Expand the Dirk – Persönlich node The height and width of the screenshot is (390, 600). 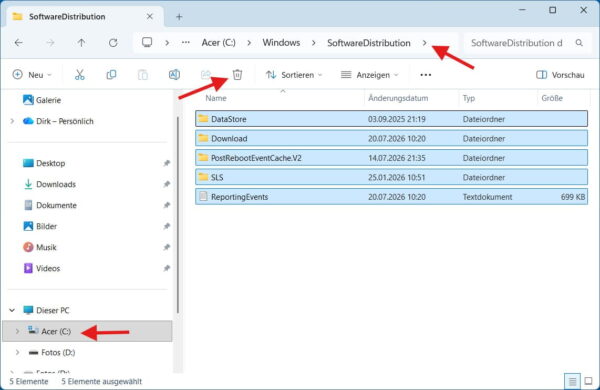click(12, 121)
